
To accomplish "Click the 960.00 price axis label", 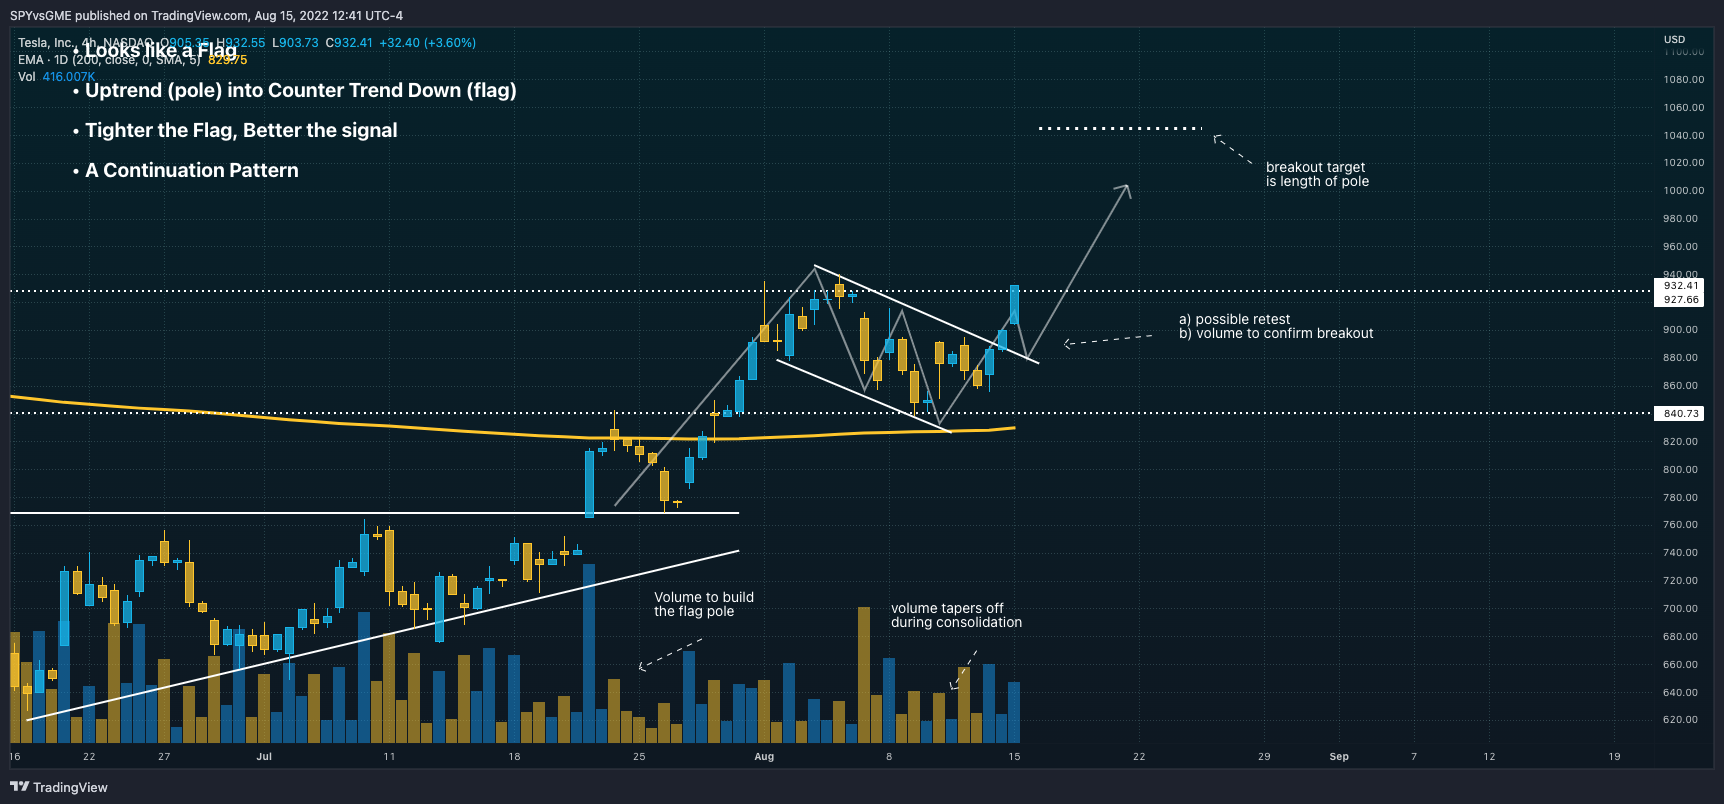I will pyautogui.click(x=1680, y=246).
